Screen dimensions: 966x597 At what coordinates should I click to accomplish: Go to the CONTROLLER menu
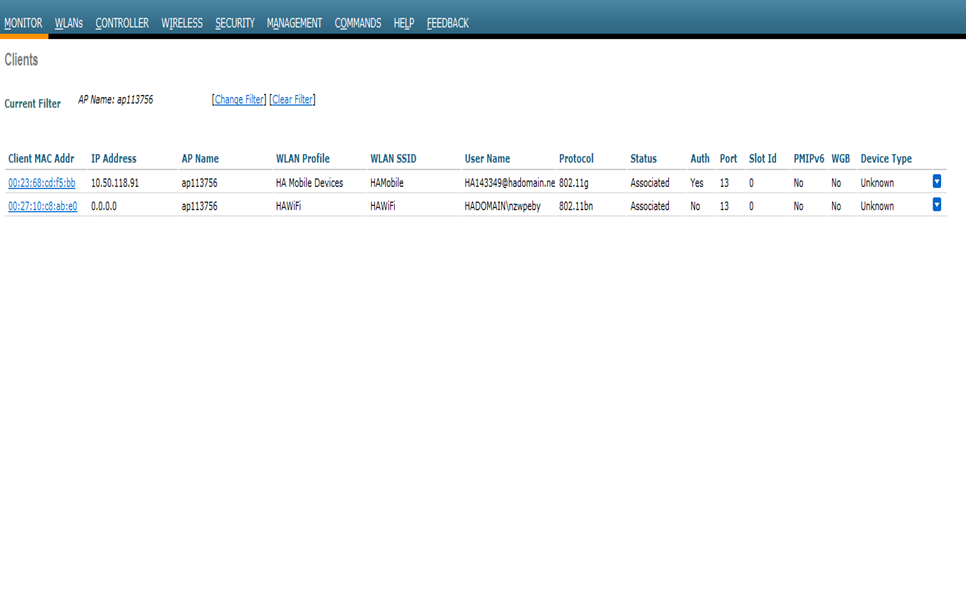click(x=122, y=23)
